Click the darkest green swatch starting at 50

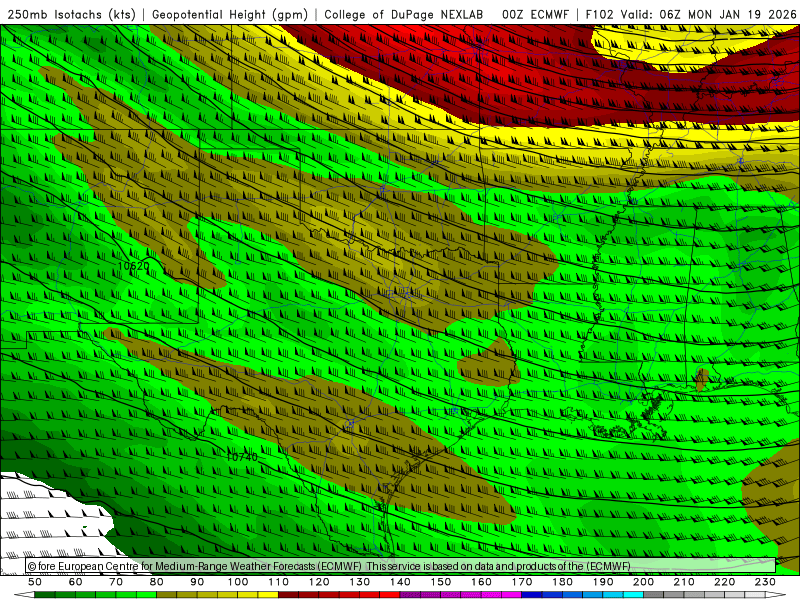point(44,594)
